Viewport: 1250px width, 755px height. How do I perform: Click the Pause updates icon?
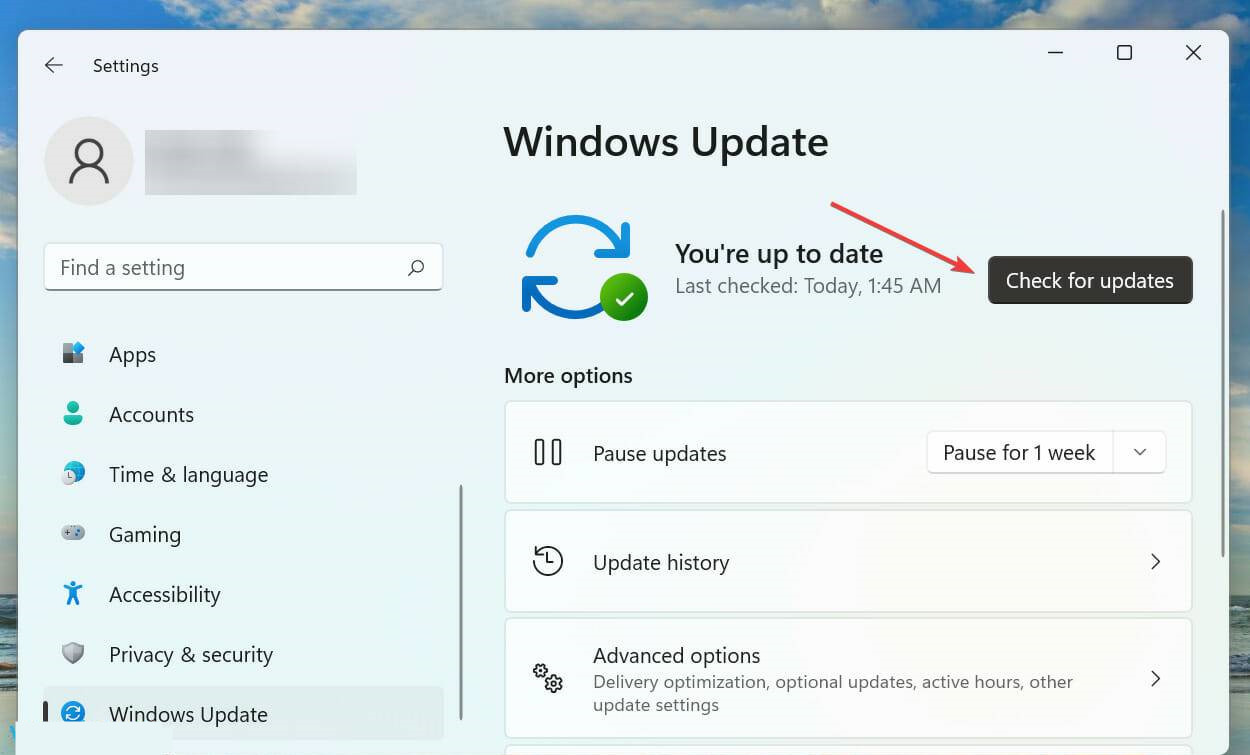(x=548, y=452)
